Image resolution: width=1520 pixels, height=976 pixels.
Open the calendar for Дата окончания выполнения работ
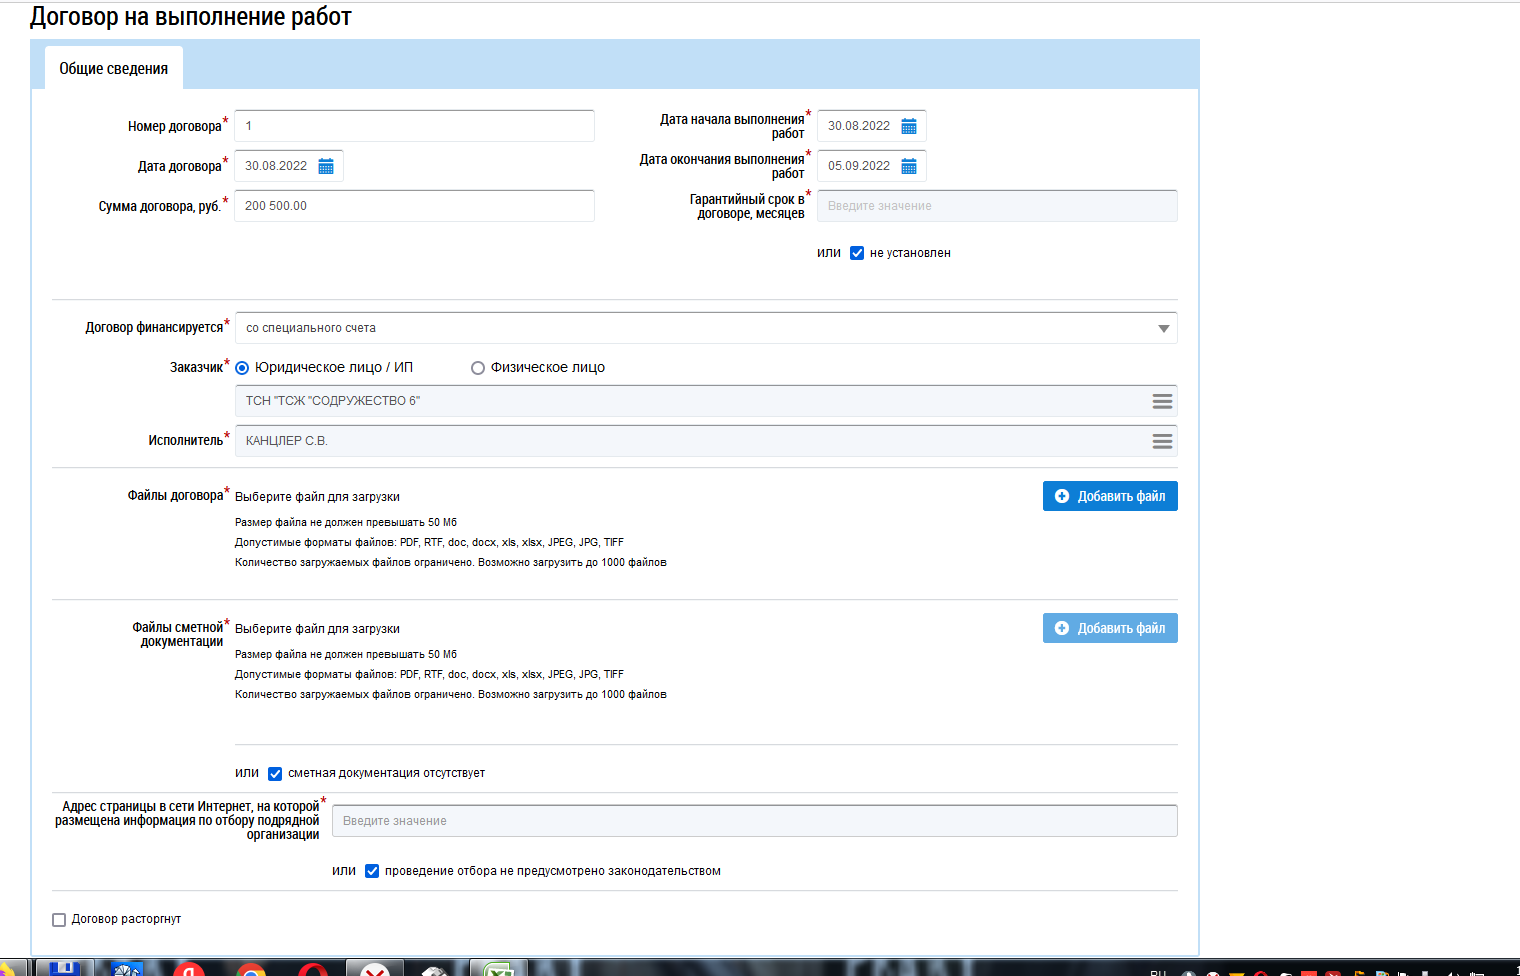pyautogui.click(x=909, y=166)
